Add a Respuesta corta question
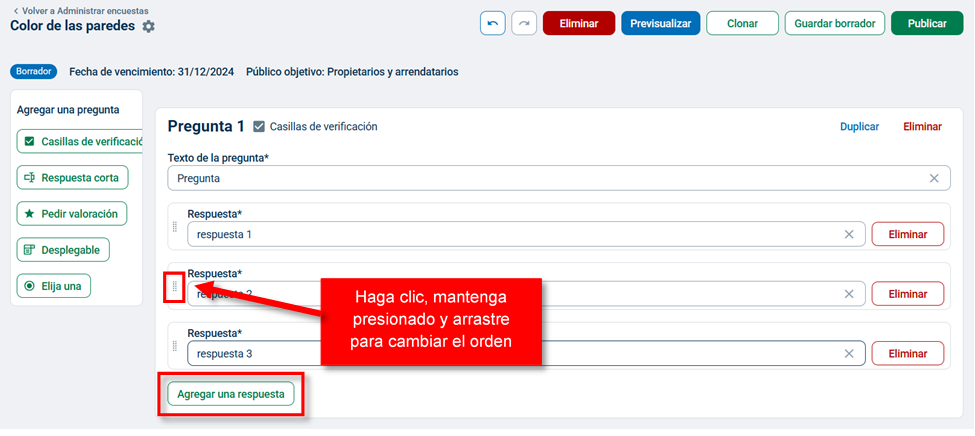This screenshot has width=975, height=436. [73, 177]
